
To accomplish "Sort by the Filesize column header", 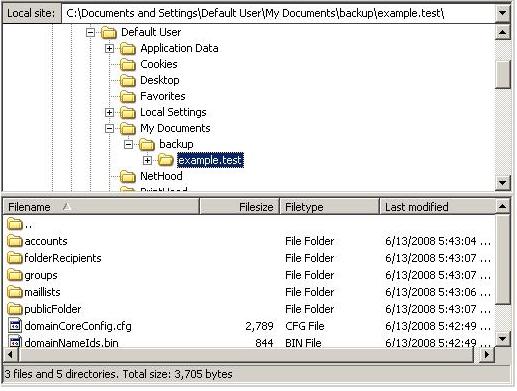I will tap(239, 207).
